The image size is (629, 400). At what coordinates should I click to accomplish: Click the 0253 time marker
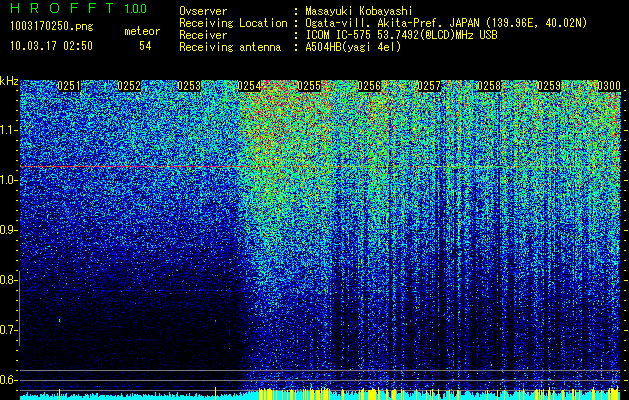(189, 86)
